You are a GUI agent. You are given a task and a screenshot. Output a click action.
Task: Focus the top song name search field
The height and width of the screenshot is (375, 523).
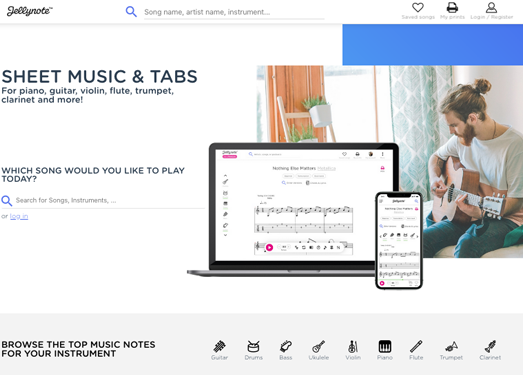coord(234,12)
